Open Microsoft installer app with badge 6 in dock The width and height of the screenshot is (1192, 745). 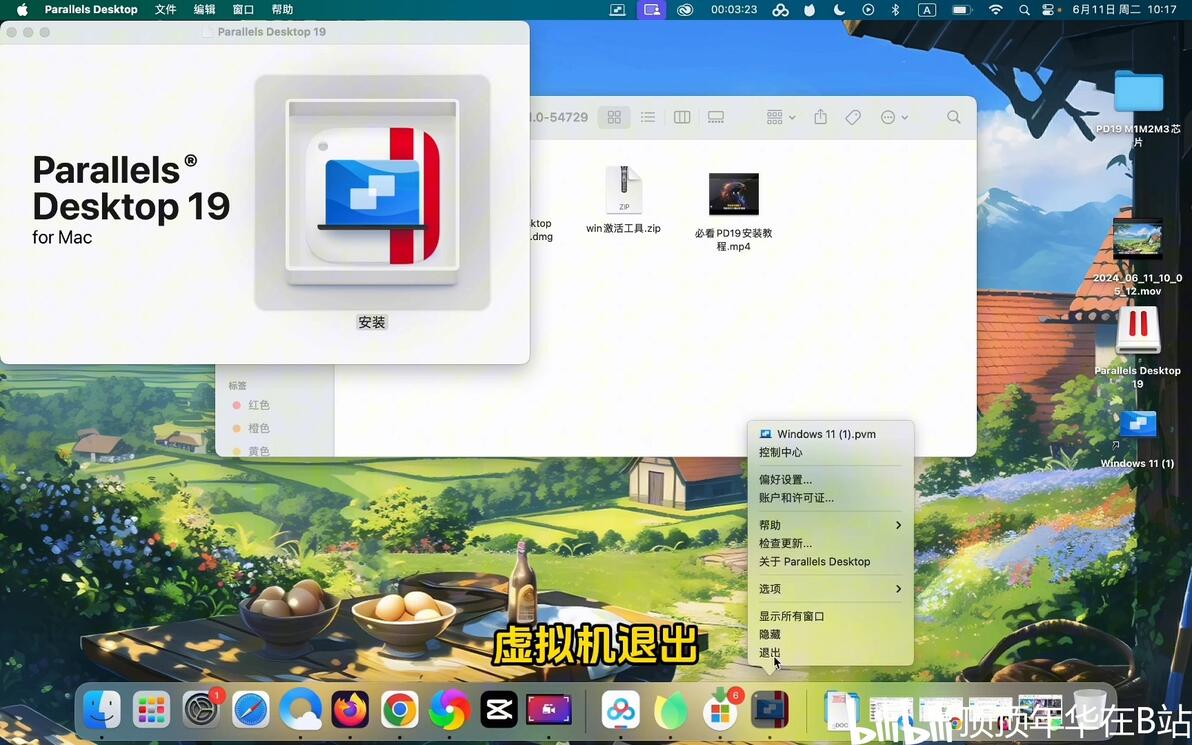click(x=720, y=710)
